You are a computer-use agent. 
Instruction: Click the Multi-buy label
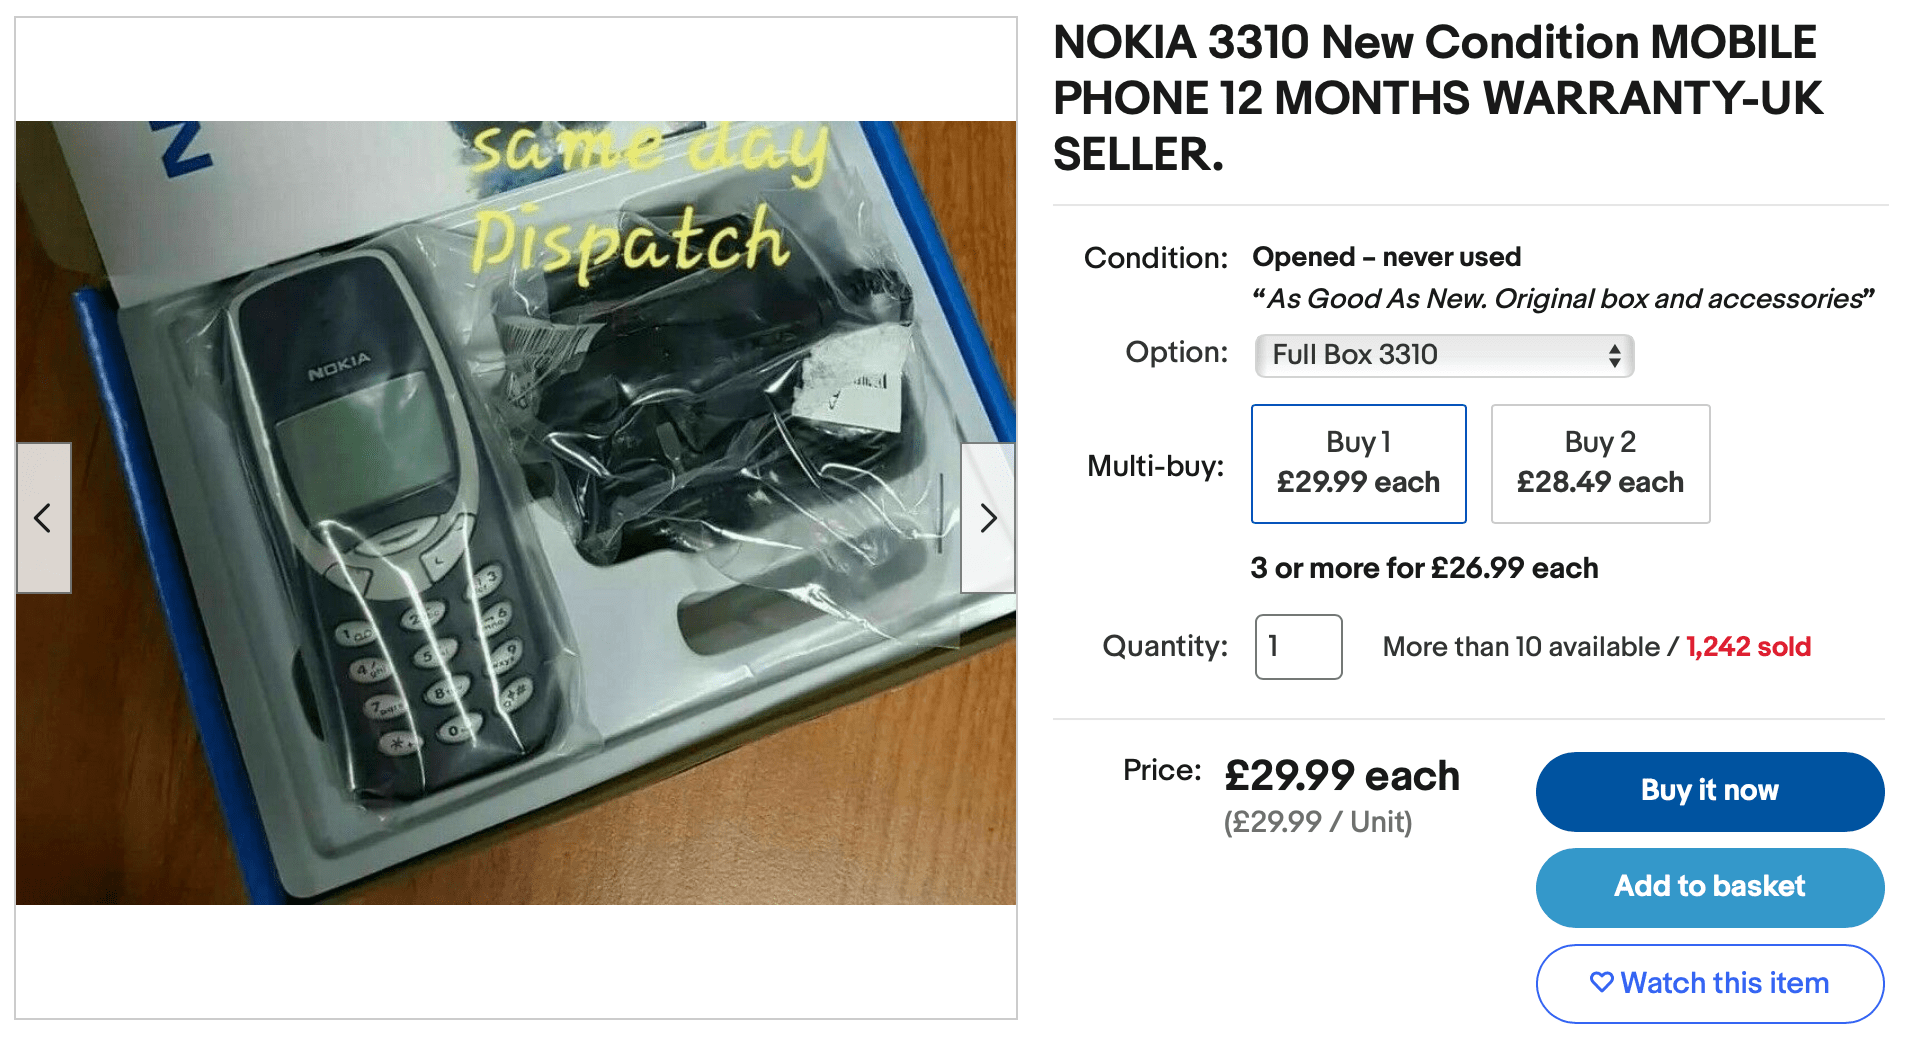(1155, 466)
